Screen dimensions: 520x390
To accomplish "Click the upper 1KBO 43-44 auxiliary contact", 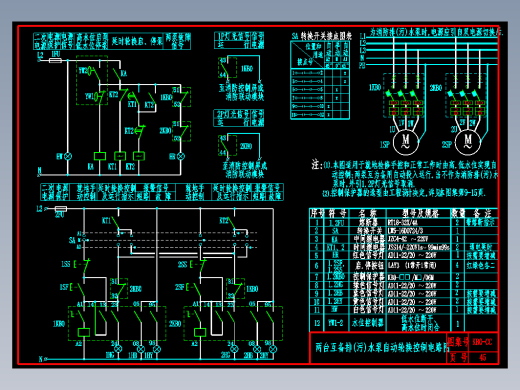I will [x=227, y=68].
